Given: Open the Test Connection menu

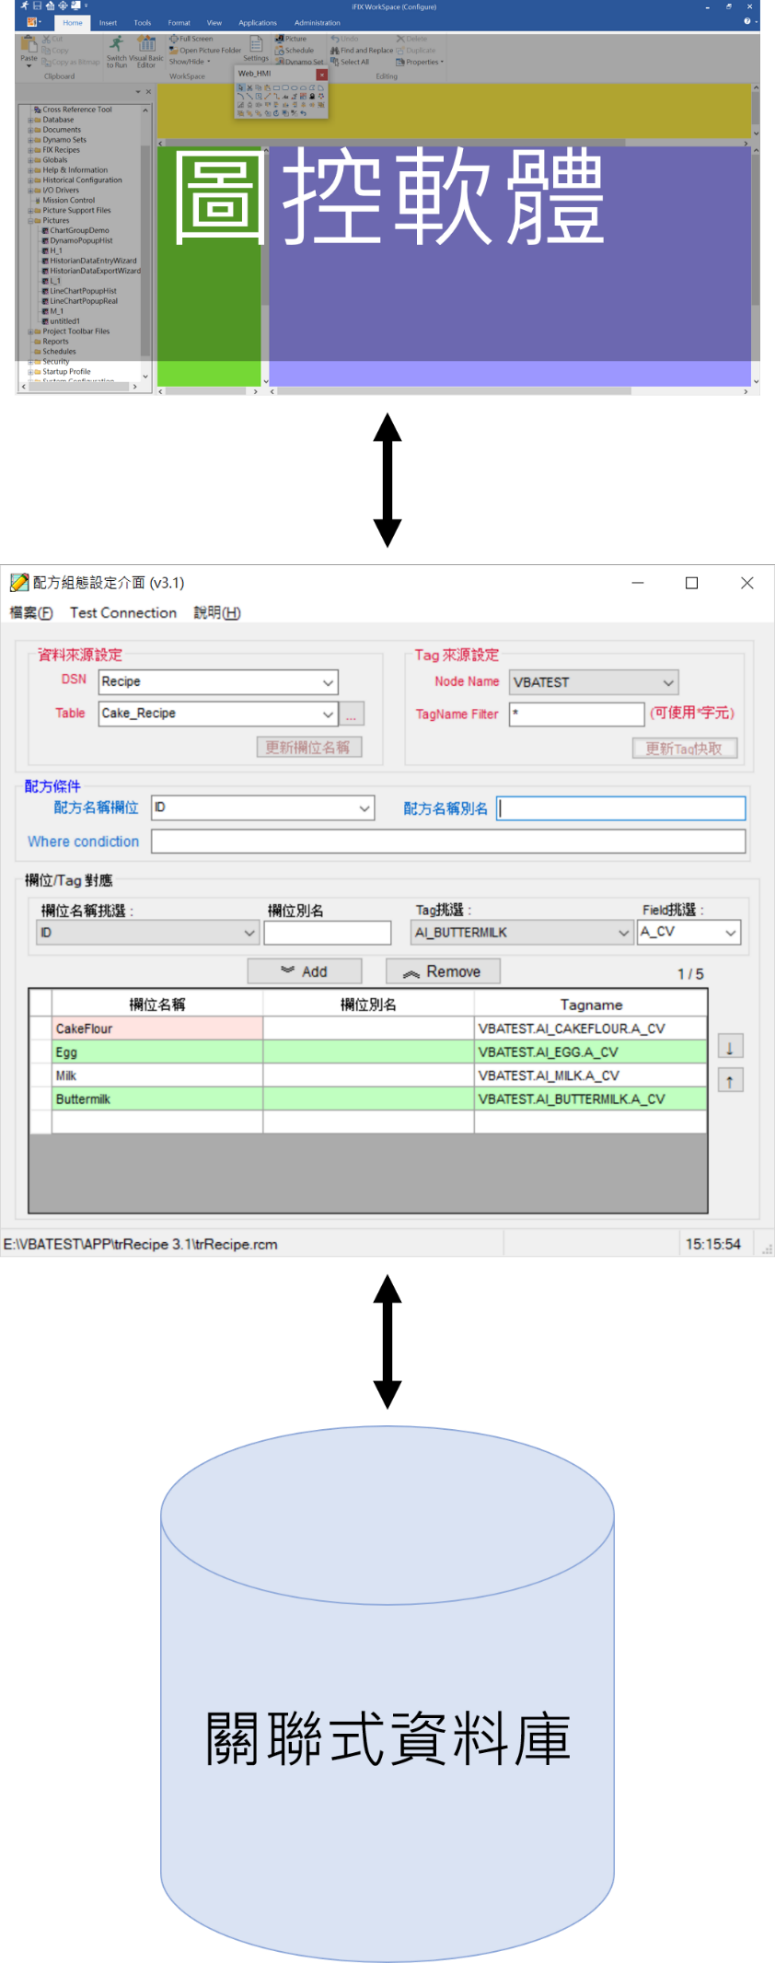Looking at the screenshot, I should pos(123,613).
